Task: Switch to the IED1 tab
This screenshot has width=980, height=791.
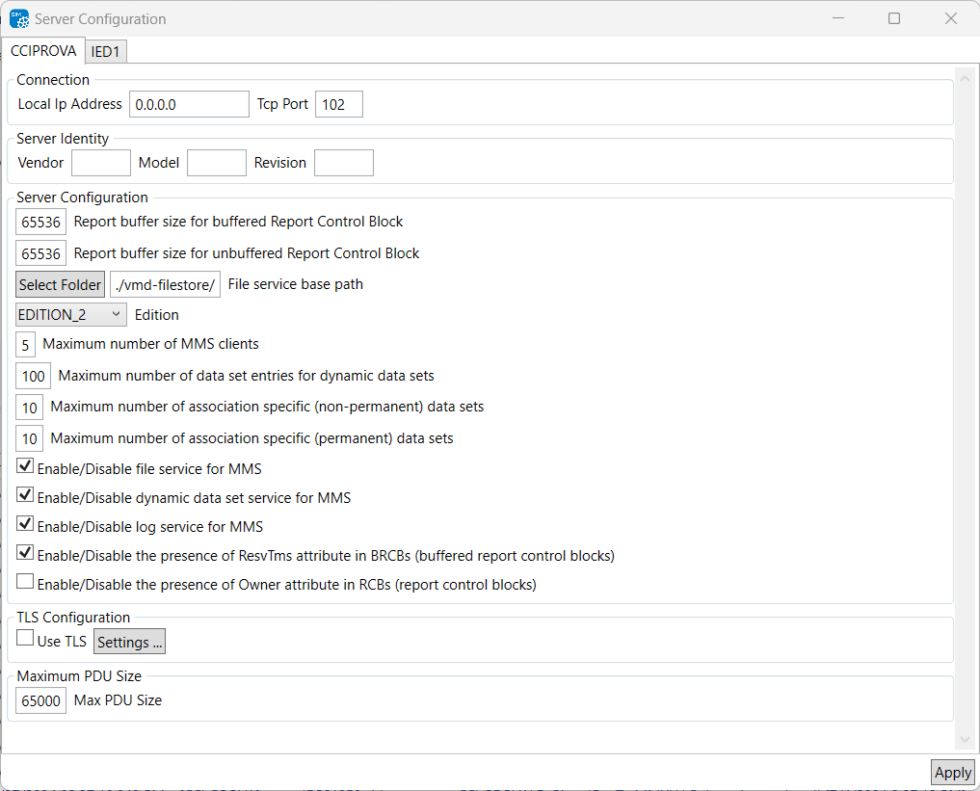Action: click(x=105, y=50)
